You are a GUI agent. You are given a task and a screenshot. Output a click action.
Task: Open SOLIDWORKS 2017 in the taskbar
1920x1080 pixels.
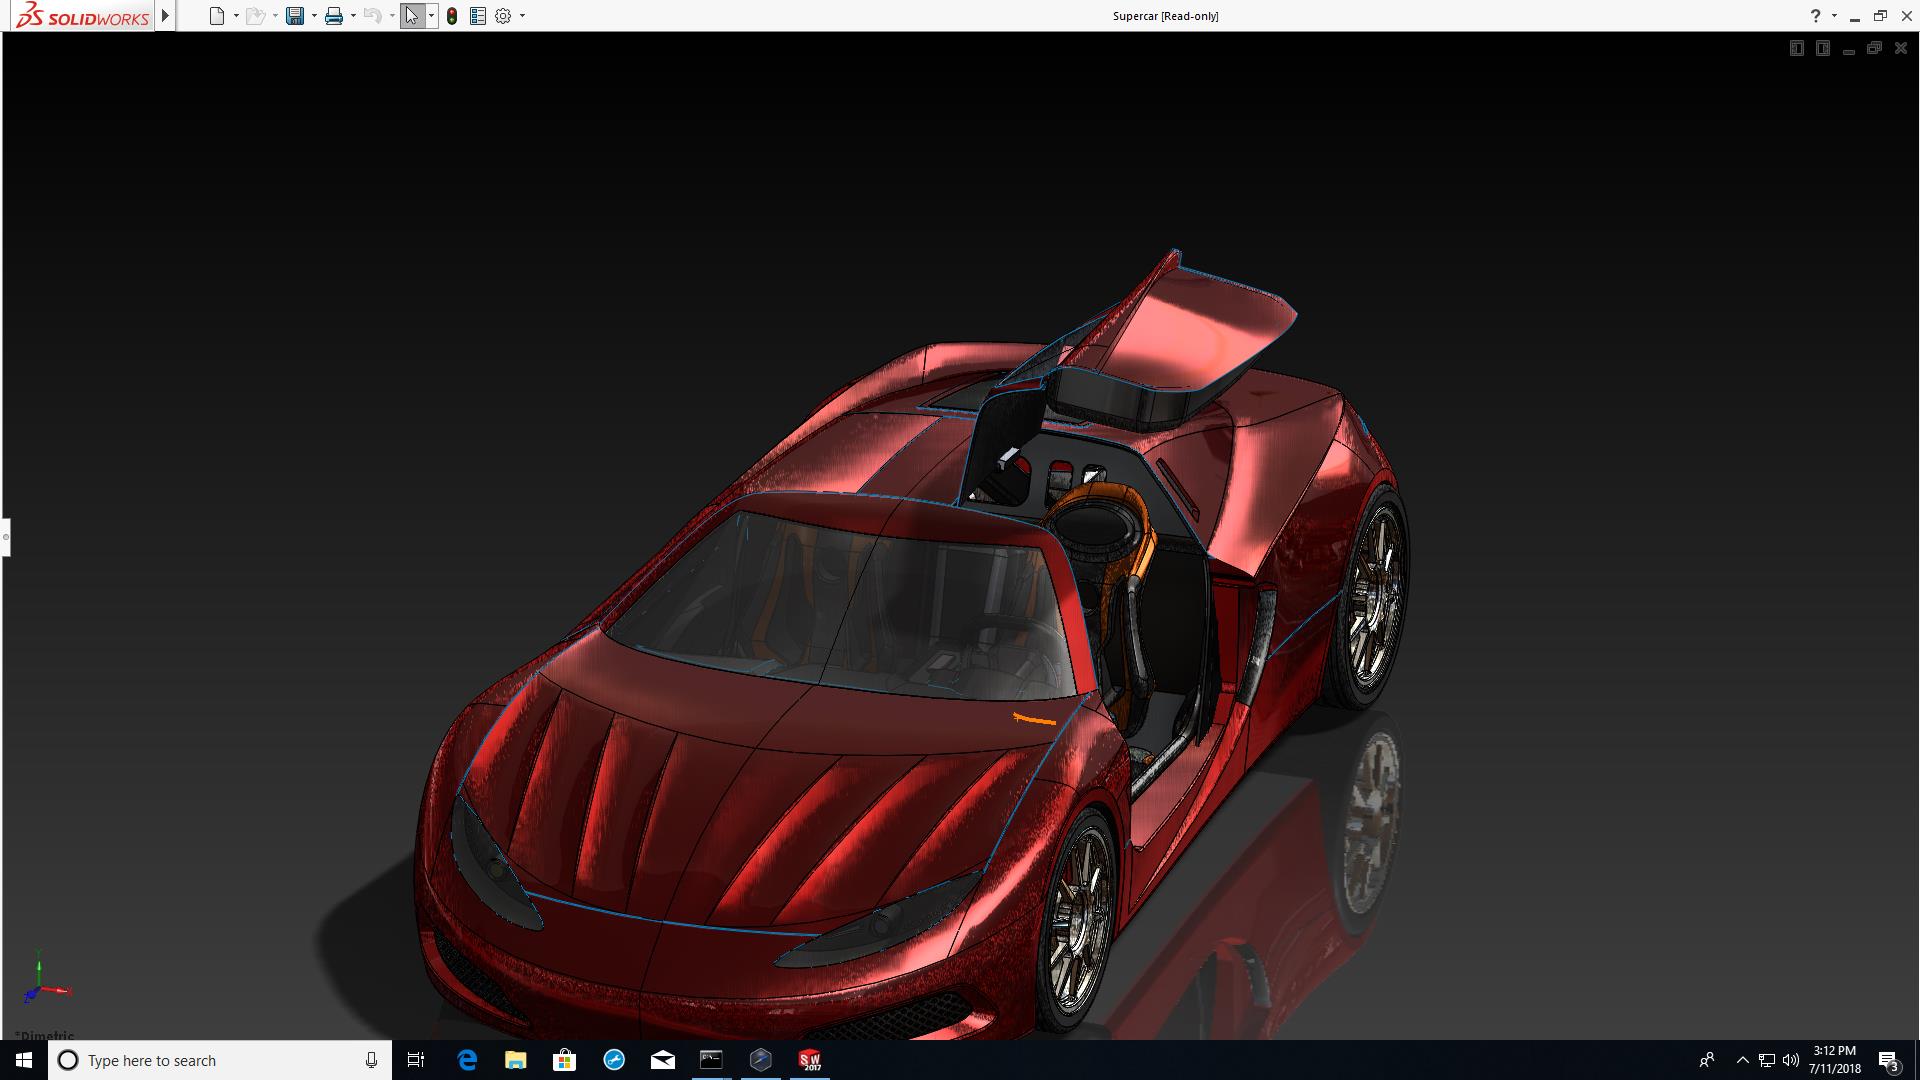tap(809, 1060)
